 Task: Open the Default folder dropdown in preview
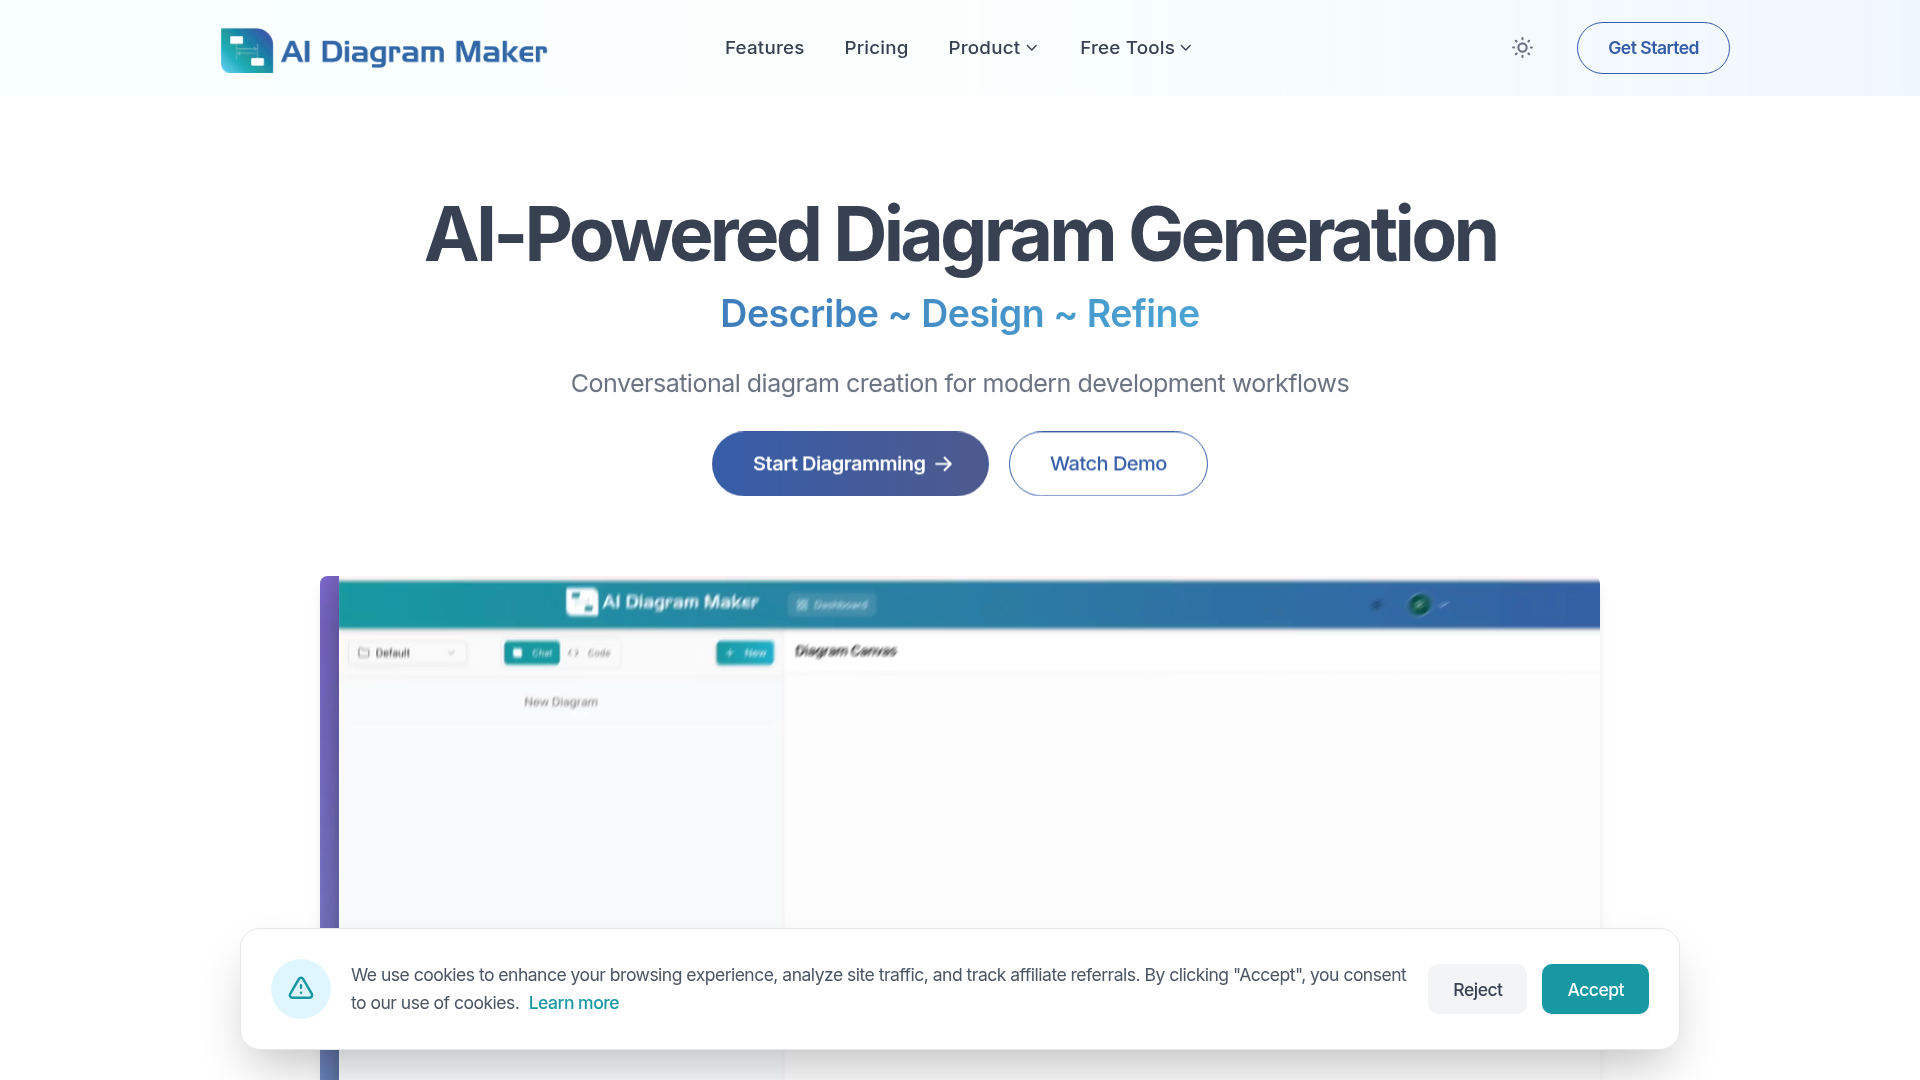407,653
